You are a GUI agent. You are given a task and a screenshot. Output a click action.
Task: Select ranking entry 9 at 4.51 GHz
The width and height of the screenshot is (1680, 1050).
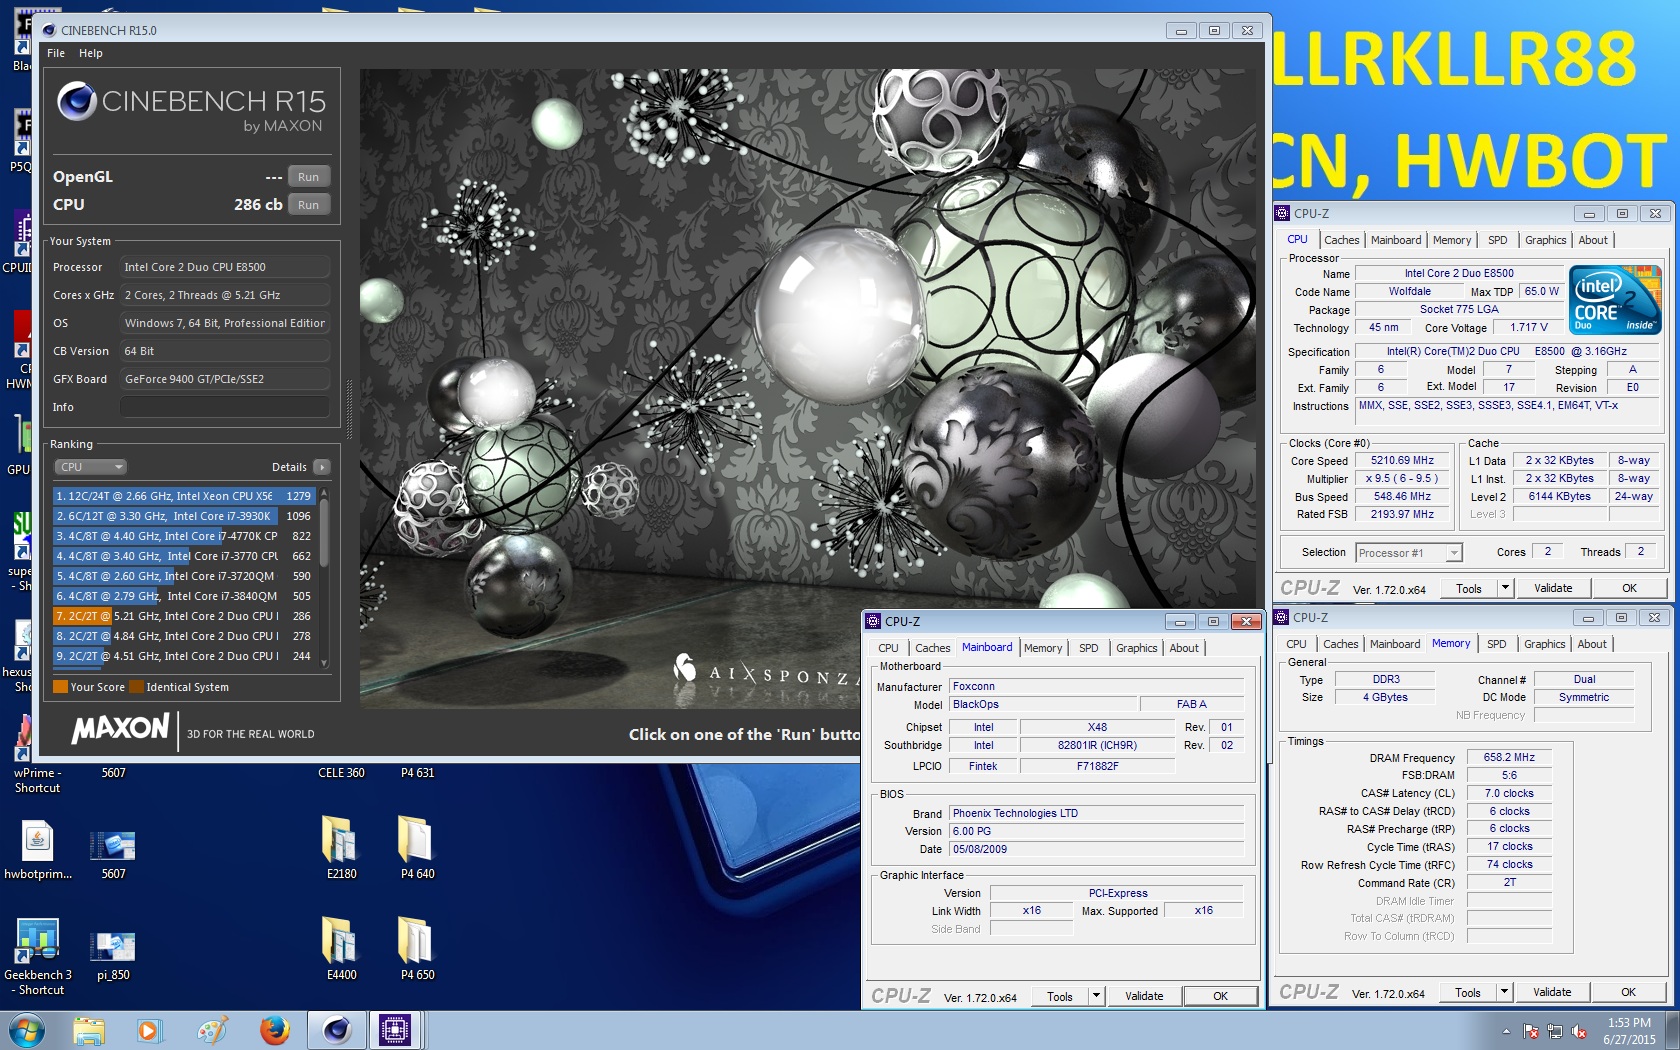point(185,656)
